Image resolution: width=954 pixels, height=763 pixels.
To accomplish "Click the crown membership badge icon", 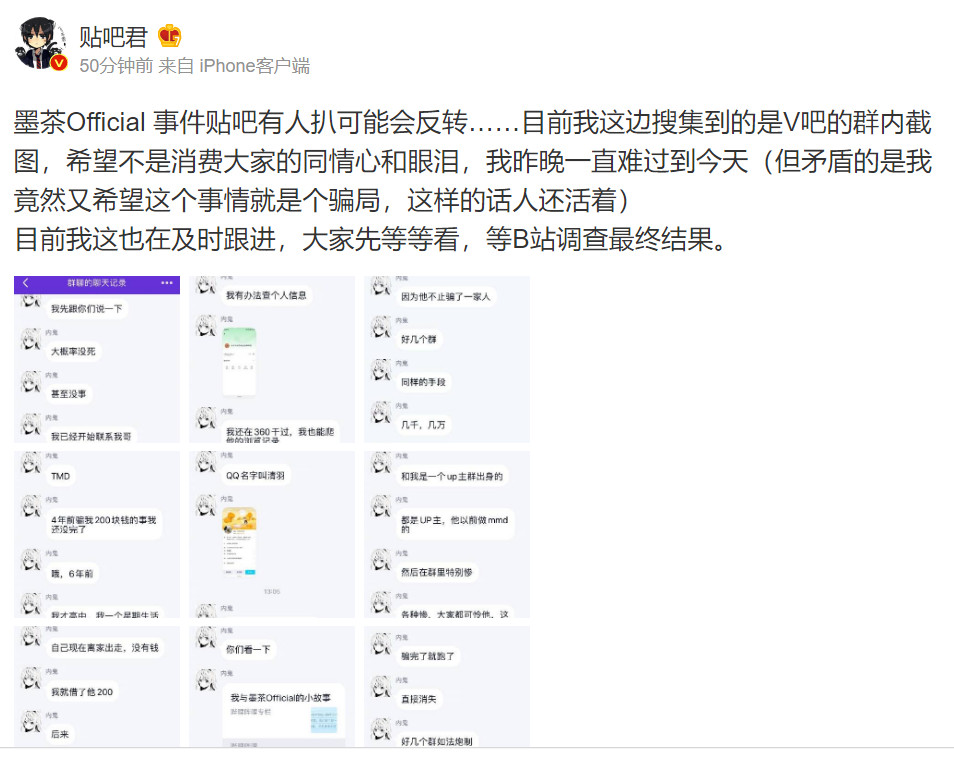I will click(x=170, y=37).
